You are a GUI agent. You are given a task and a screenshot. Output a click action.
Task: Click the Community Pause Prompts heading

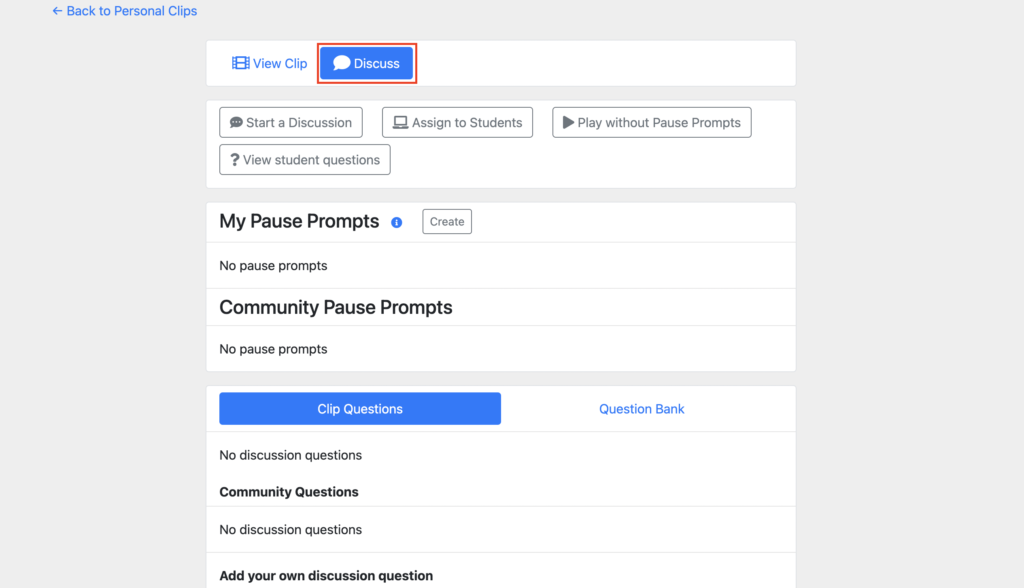click(336, 307)
